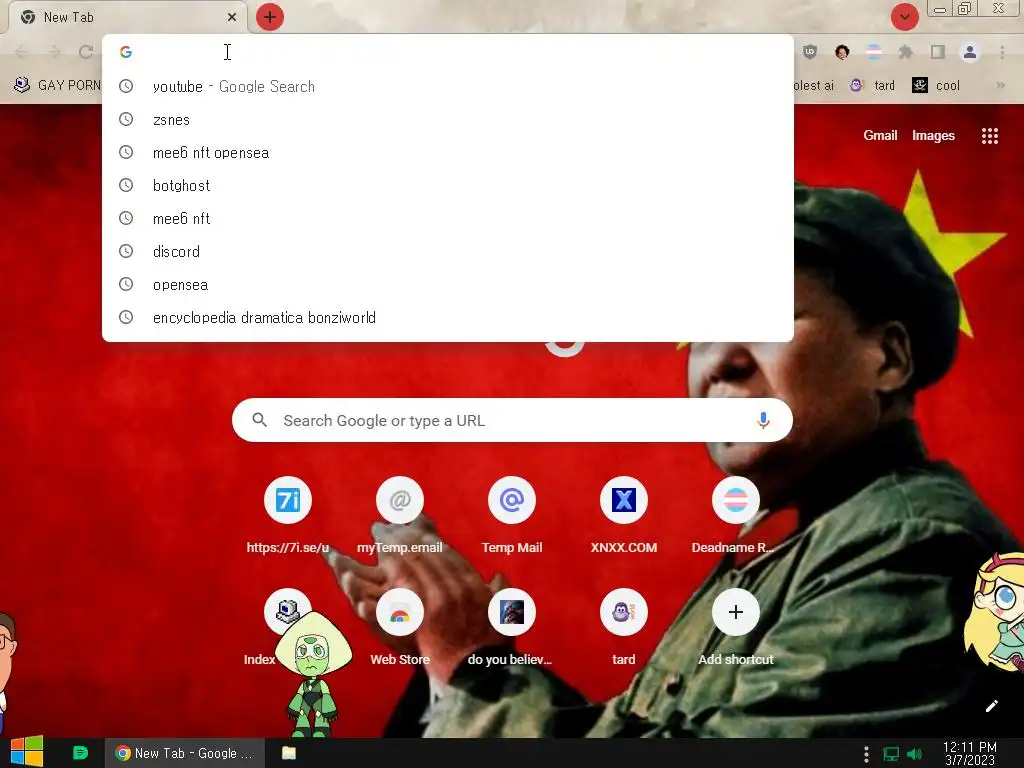This screenshot has height=768, width=1024.
Task: Open the Google apps grid
Action: click(989, 136)
